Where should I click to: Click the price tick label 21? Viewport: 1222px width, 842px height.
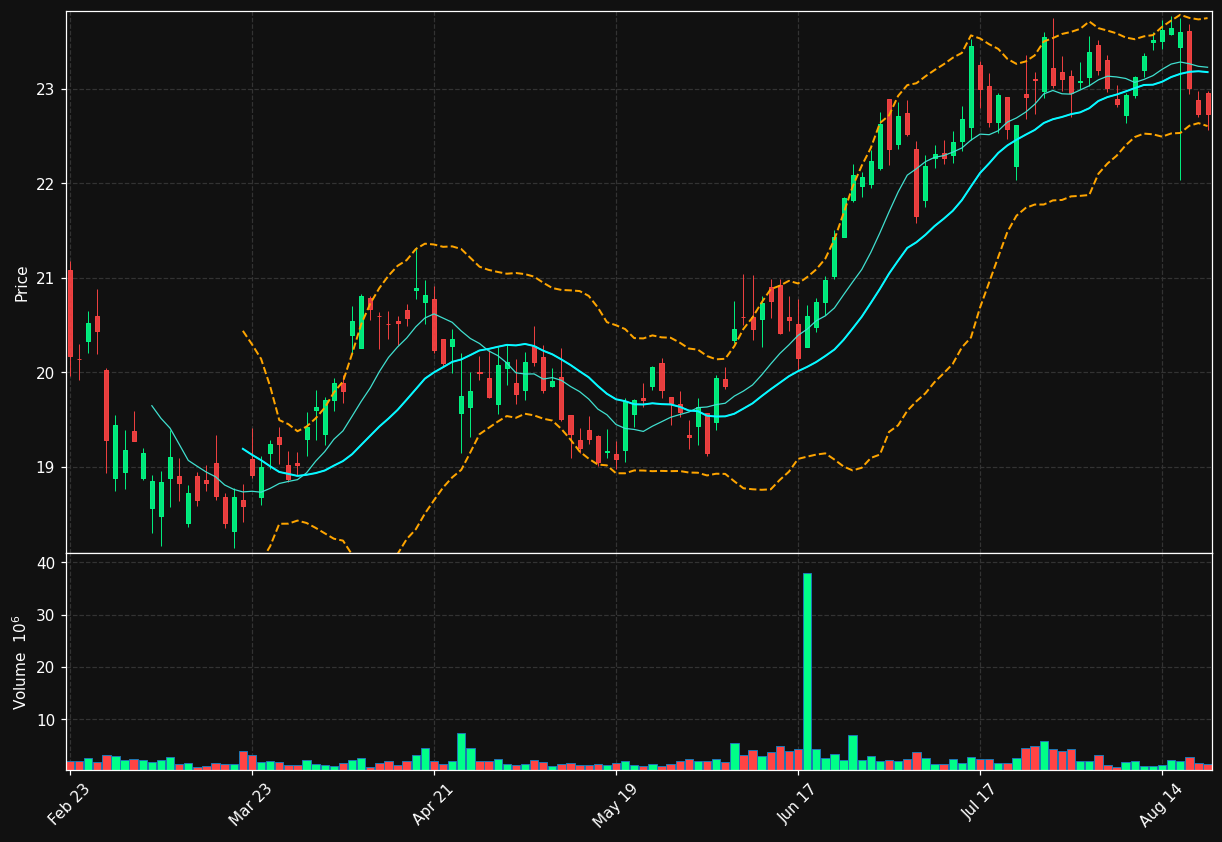[x=45, y=278]
